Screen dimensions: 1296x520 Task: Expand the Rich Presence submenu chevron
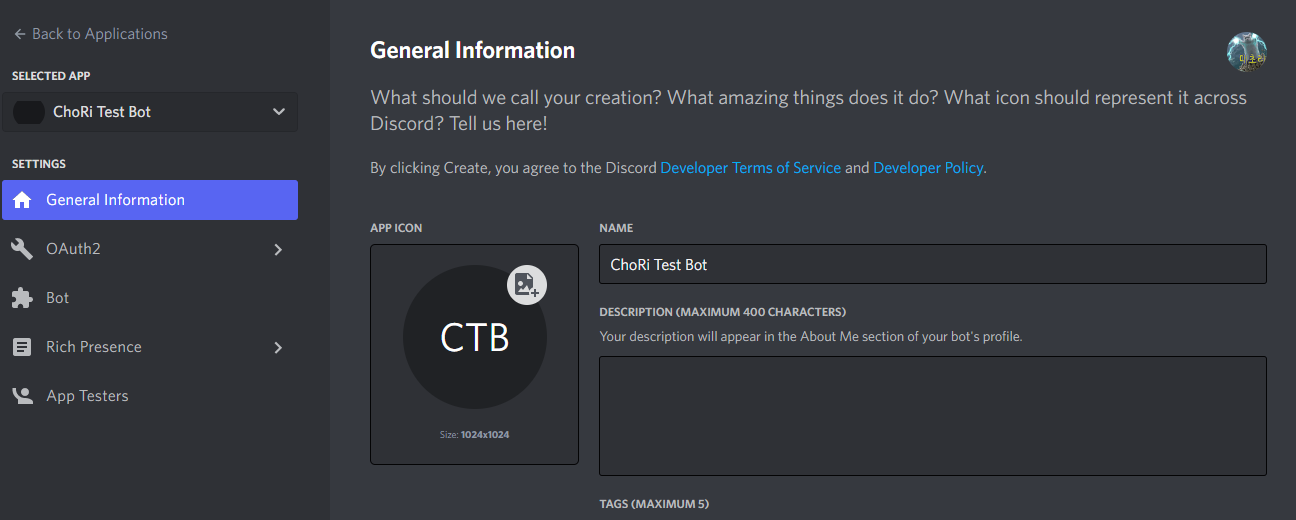click(x=278, y=347)
